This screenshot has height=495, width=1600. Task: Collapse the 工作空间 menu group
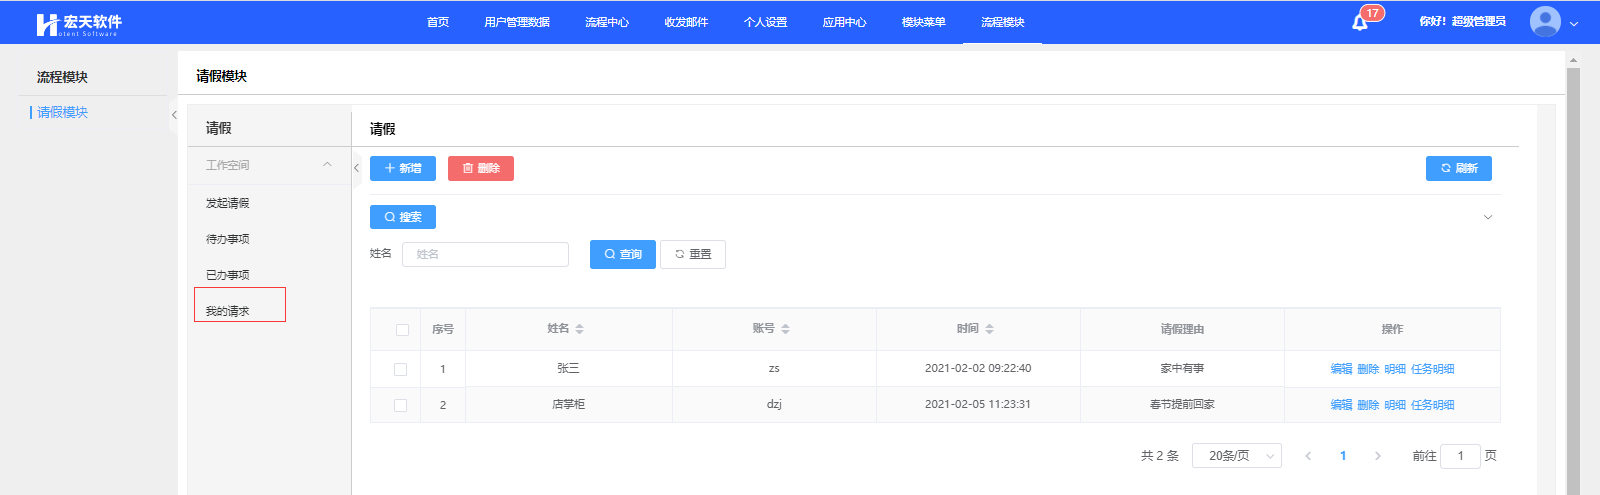(327, 165)
